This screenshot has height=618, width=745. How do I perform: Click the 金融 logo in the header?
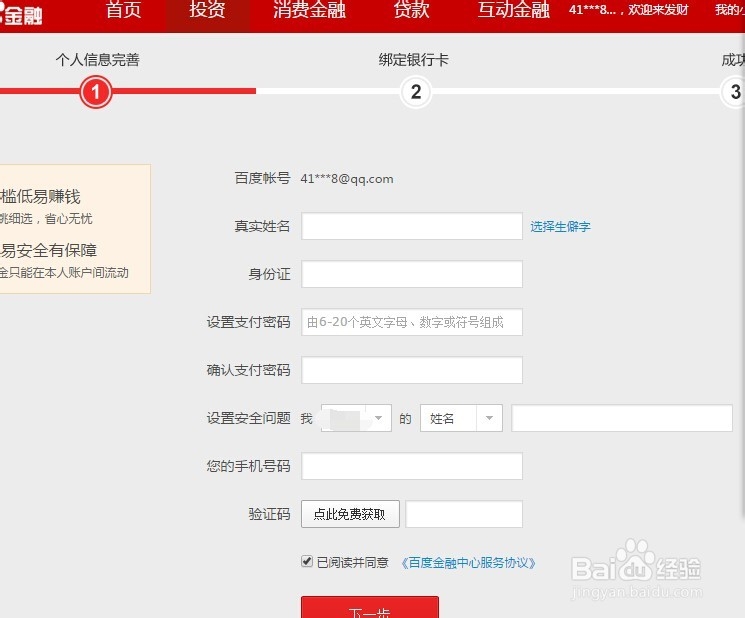coord(21,15)
